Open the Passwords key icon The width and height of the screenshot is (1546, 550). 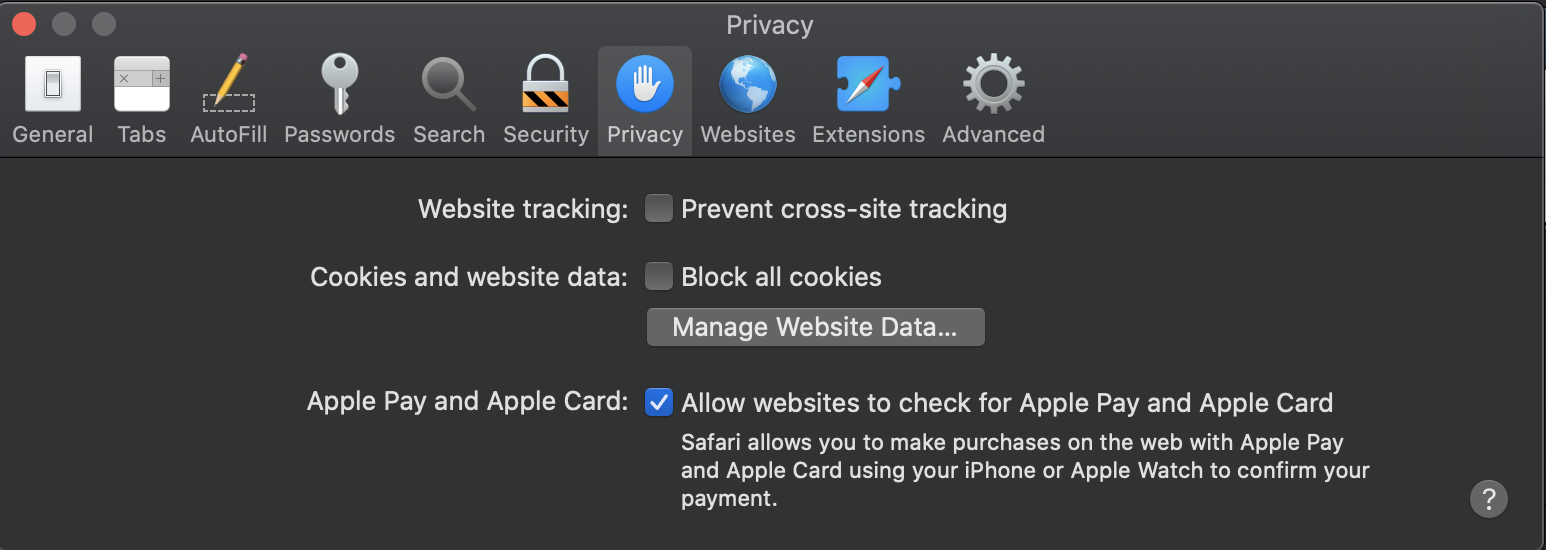click(339, 85)
